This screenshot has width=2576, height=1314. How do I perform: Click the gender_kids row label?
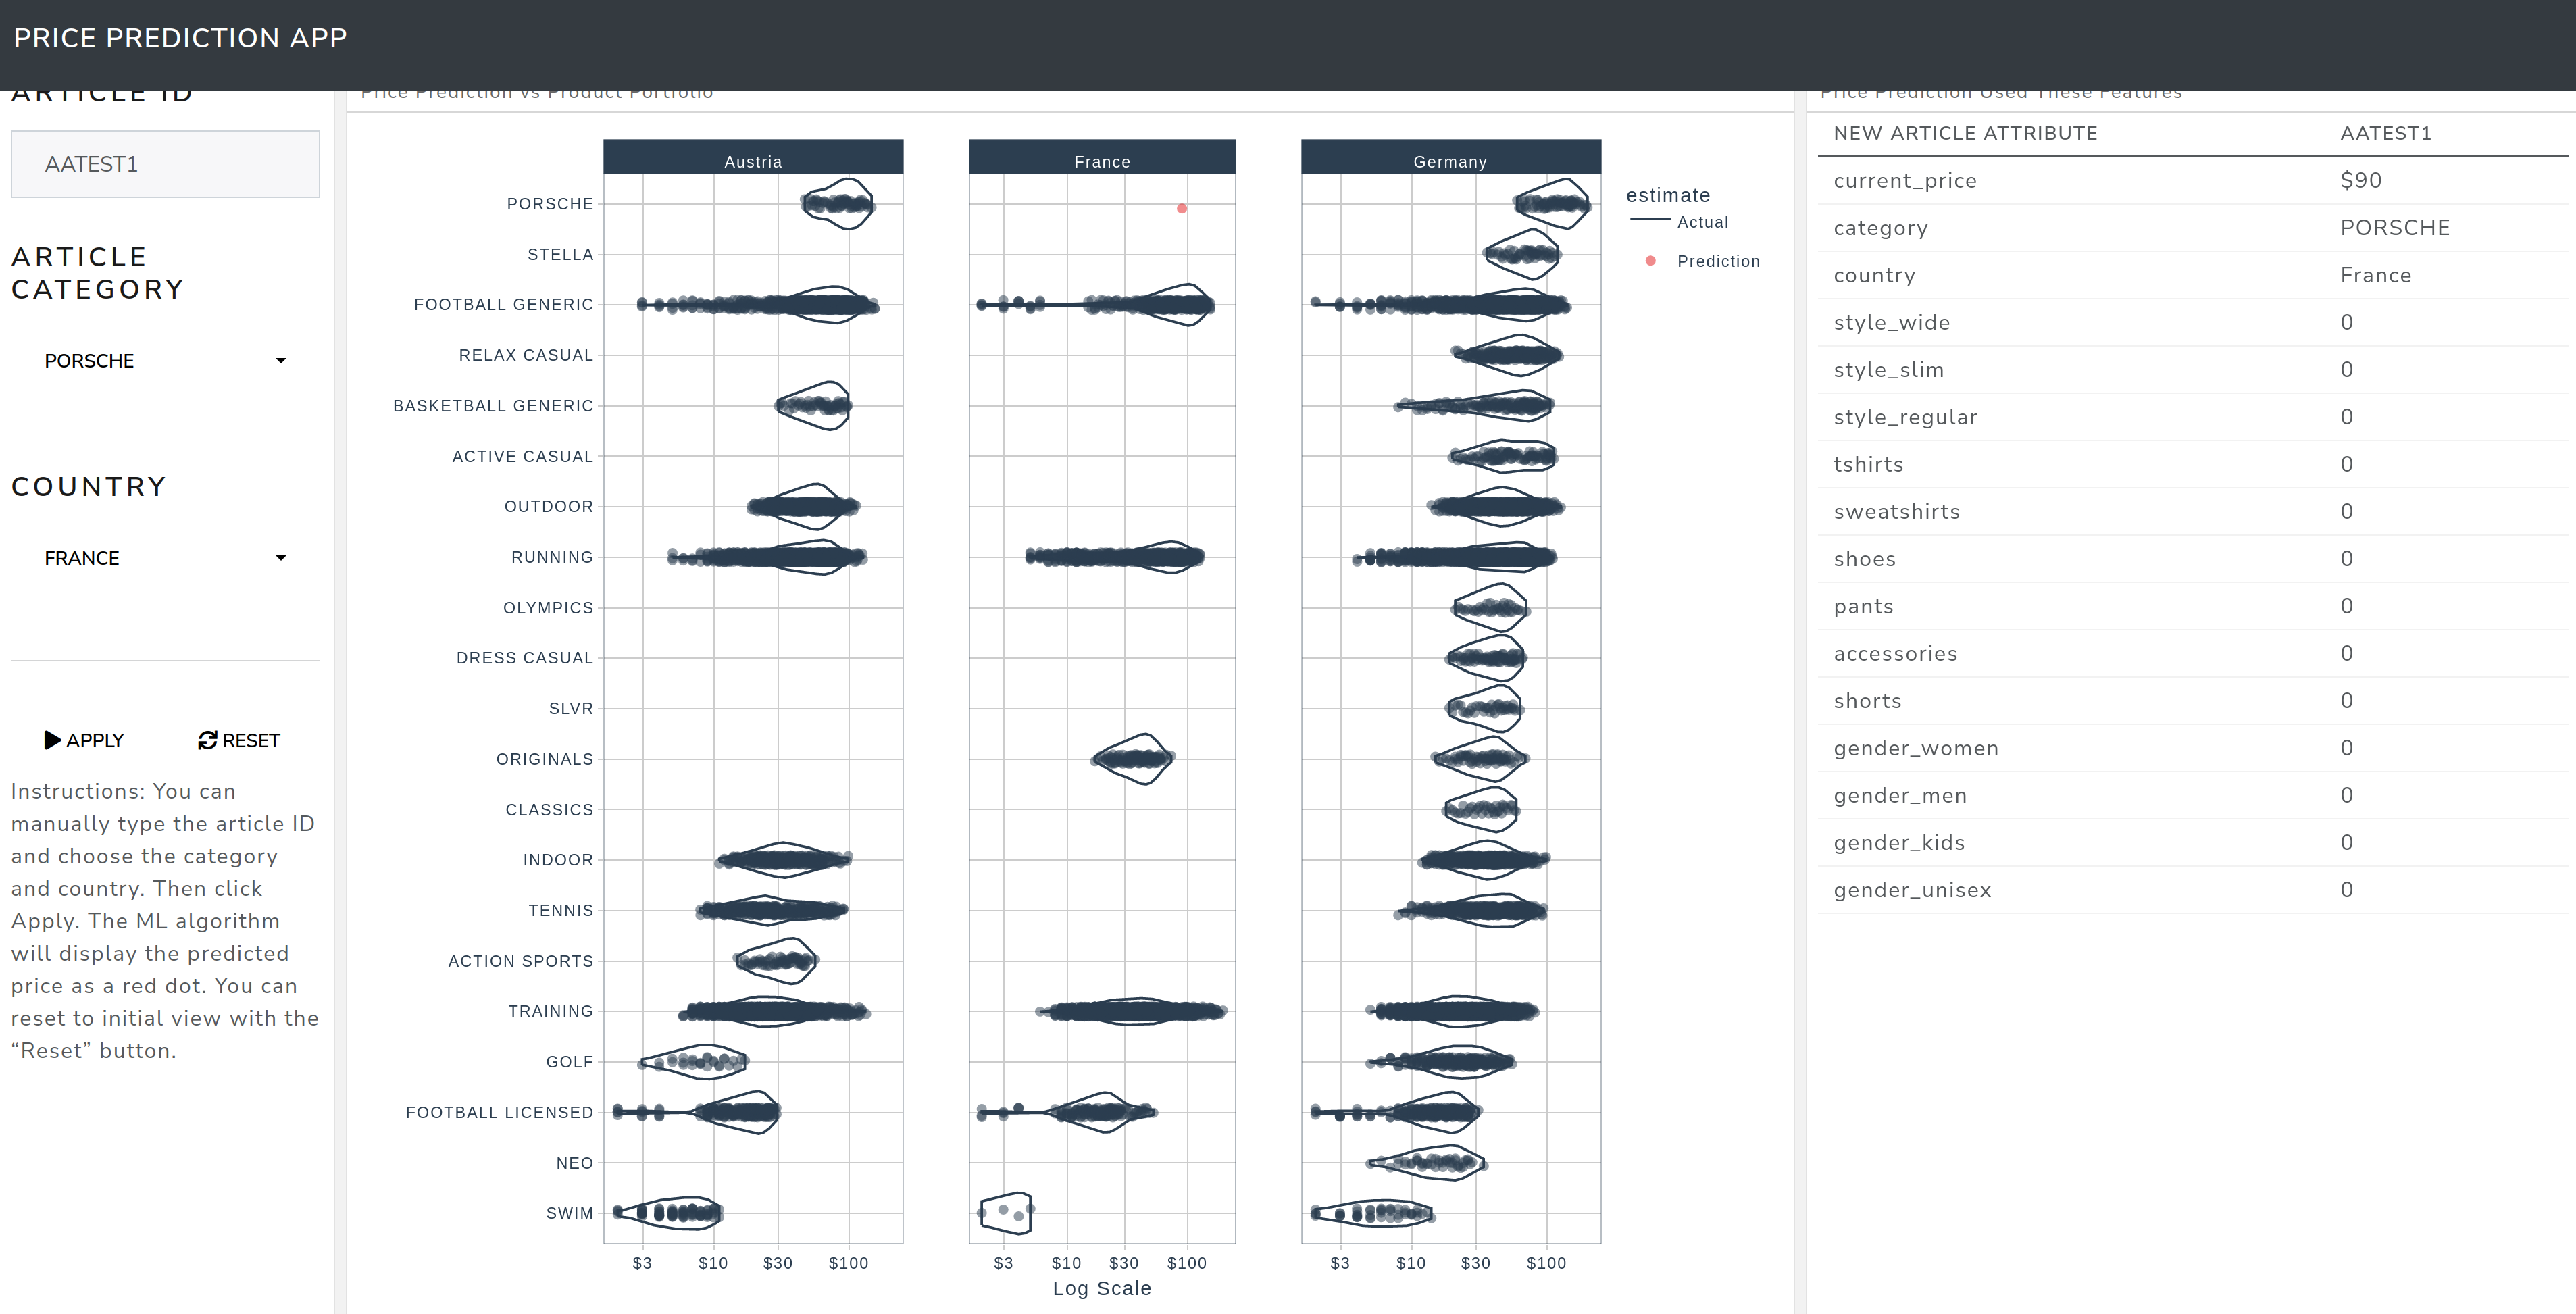point(1898,843)
